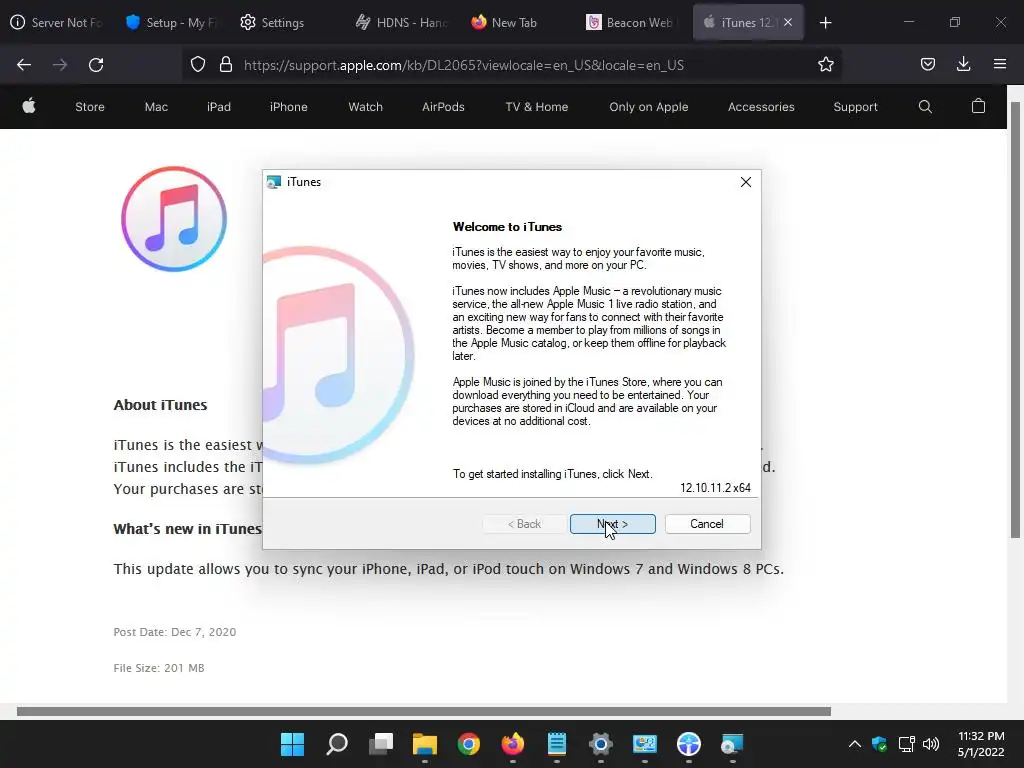The image size is (1024, 768).
Task: Open iPad in the Apple navigation bar
Action: tap(219, 107)
